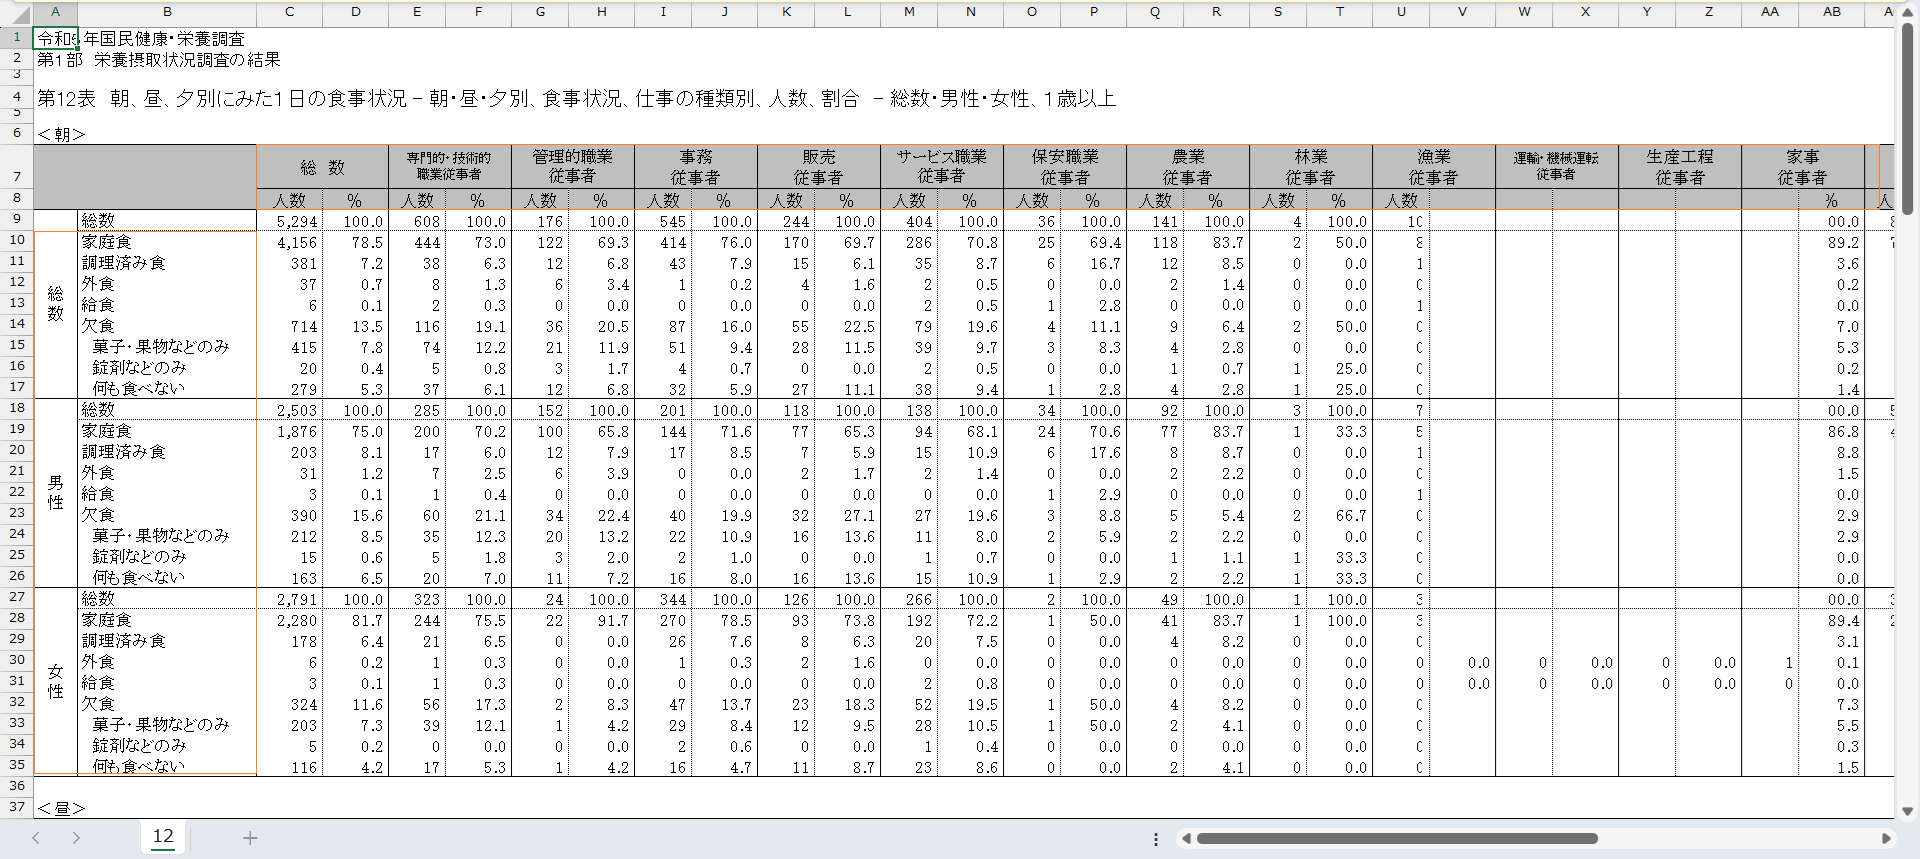This screenshot has height=859, width=1920.
Task: Click the 管理的職業従事者 header cell
Action: pos(572,167)
